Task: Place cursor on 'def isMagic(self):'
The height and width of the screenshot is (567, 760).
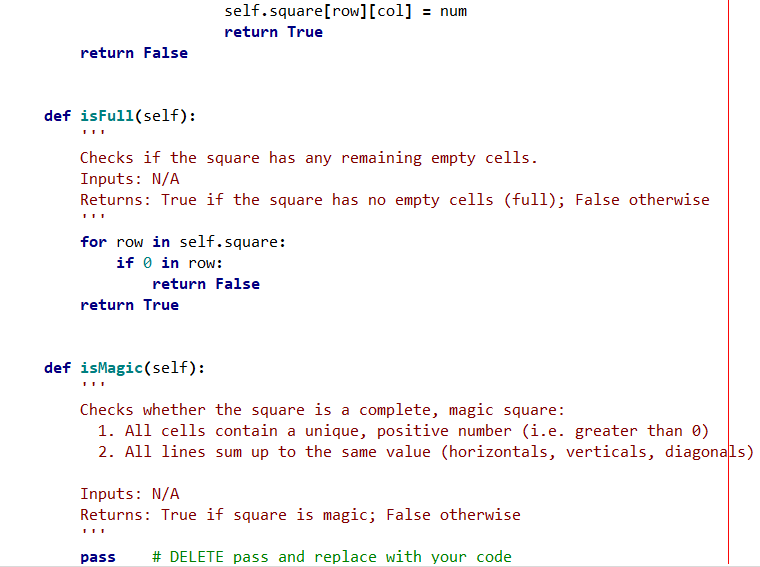Action: (x=124, y=368)
